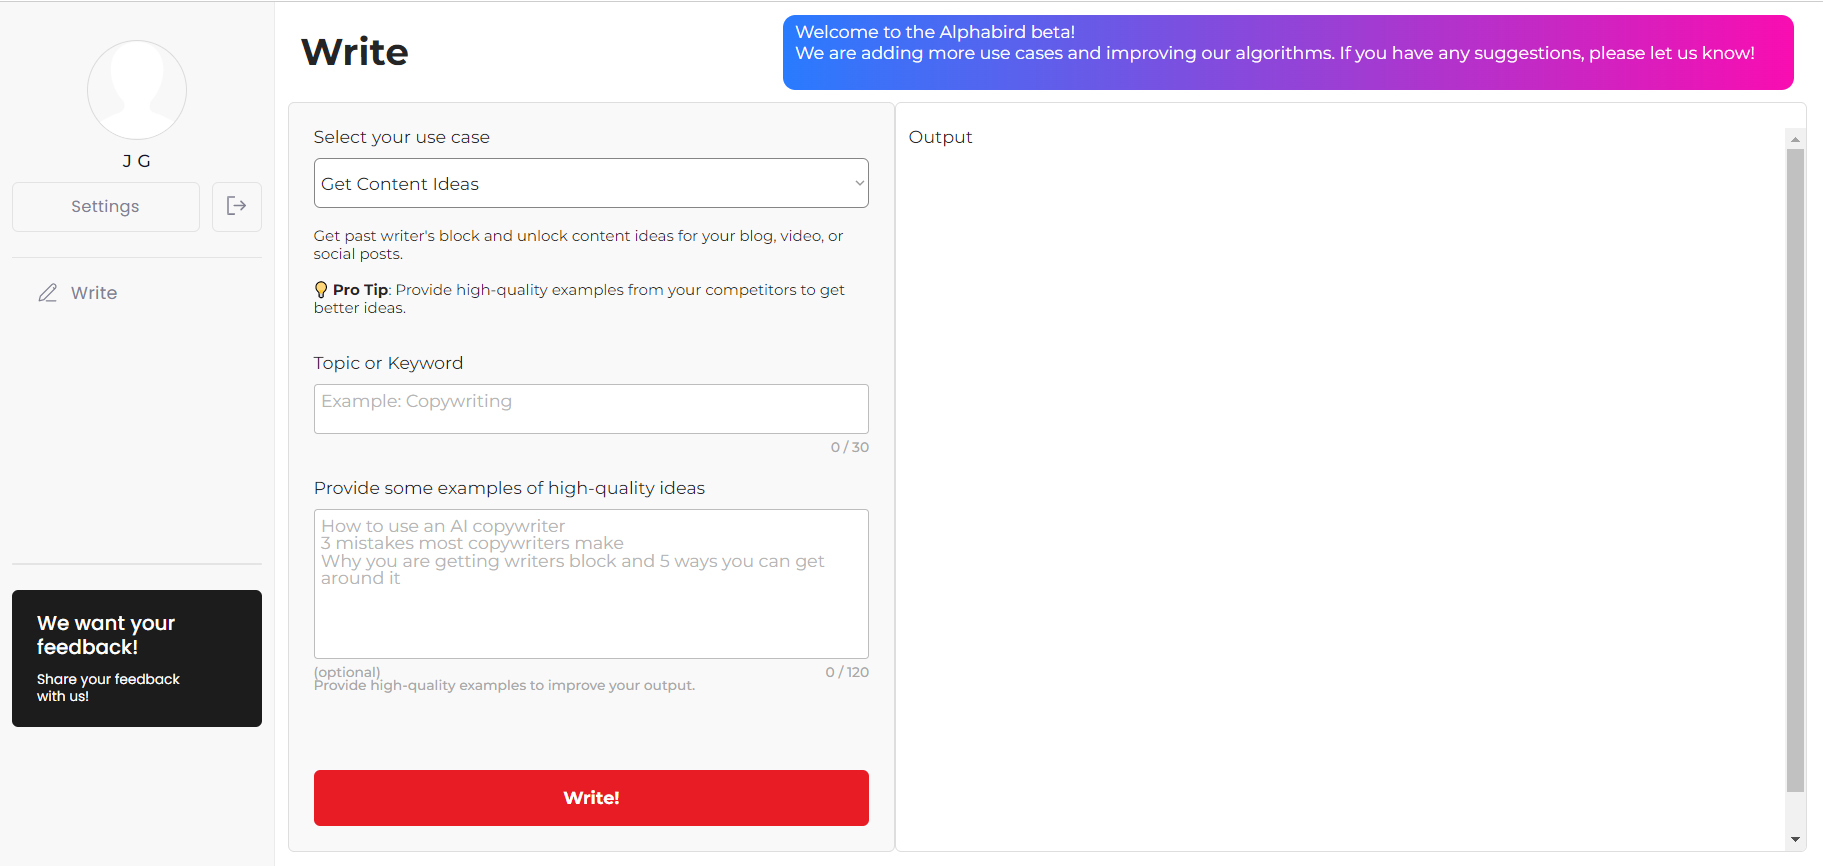This screenshot has height=866, width=1823.
Task: Click the high-quality ideas examples textarea
Action: point(591,584)
